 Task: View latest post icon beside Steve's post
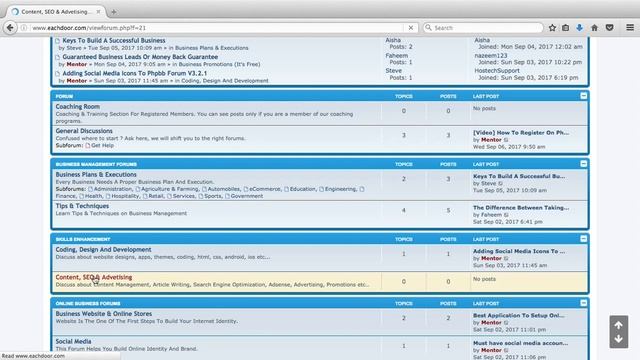(501, 184)
